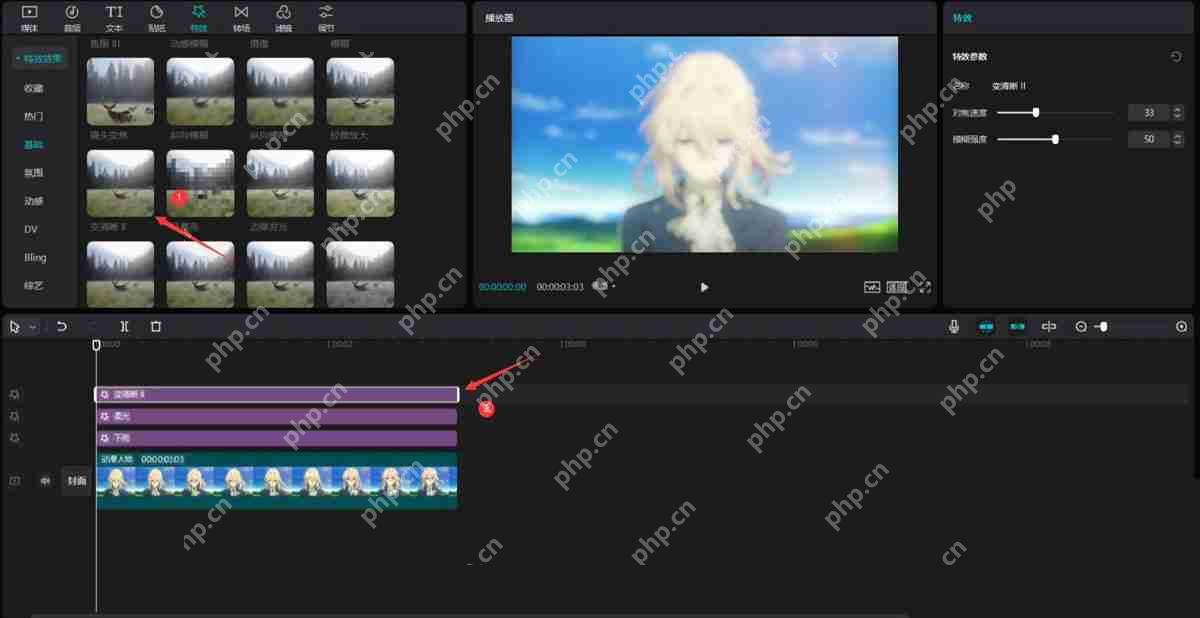Viewport: 1200px width, 618px height.
Task: Select the main video clip on timeline
Action: pyautogui.click(x=276, y=481)
